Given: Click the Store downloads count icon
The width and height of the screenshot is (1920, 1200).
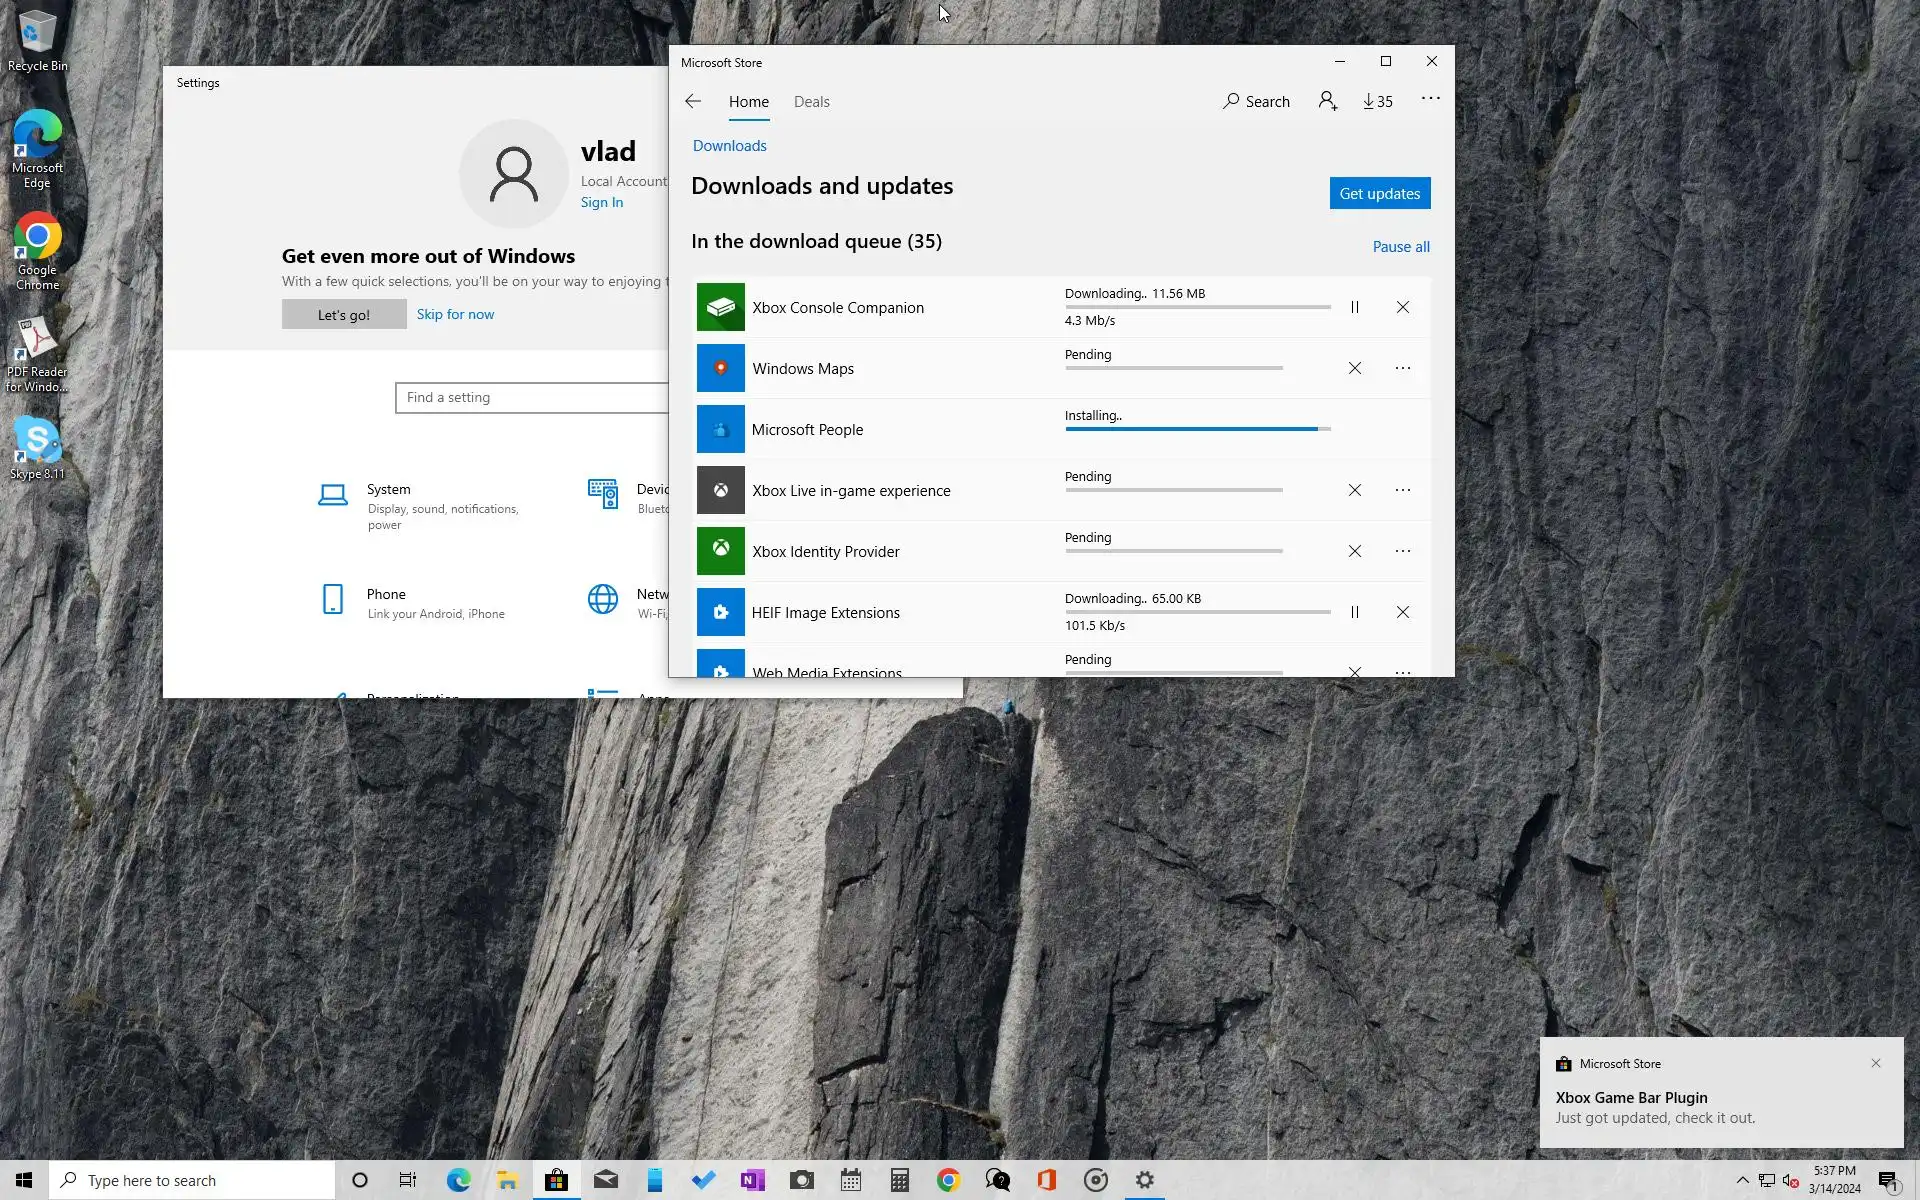Looking at the screenshot, I should (x=1377, y=101).
